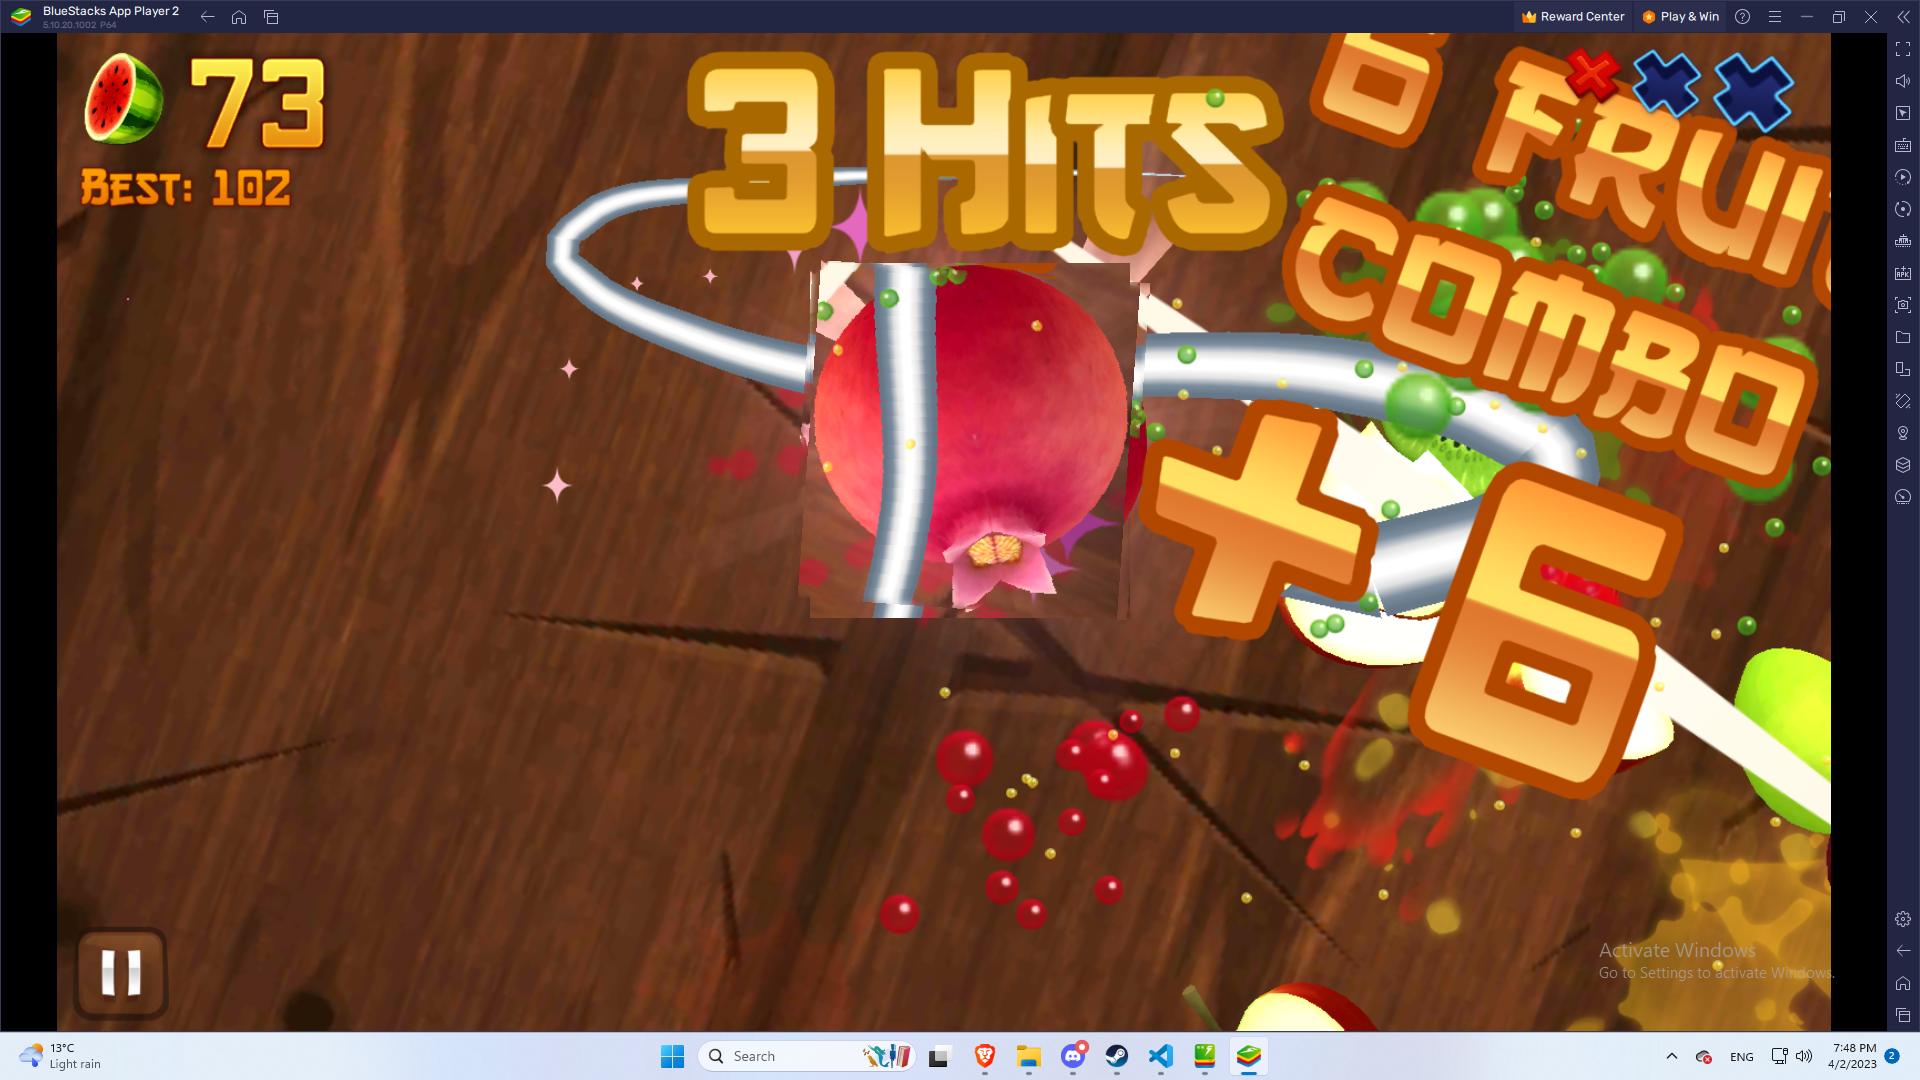The width and height of the screenshot is (1920, 1080).
Task: Switch to the BlueStacks taskbar app
Action: (1249, 1056)
